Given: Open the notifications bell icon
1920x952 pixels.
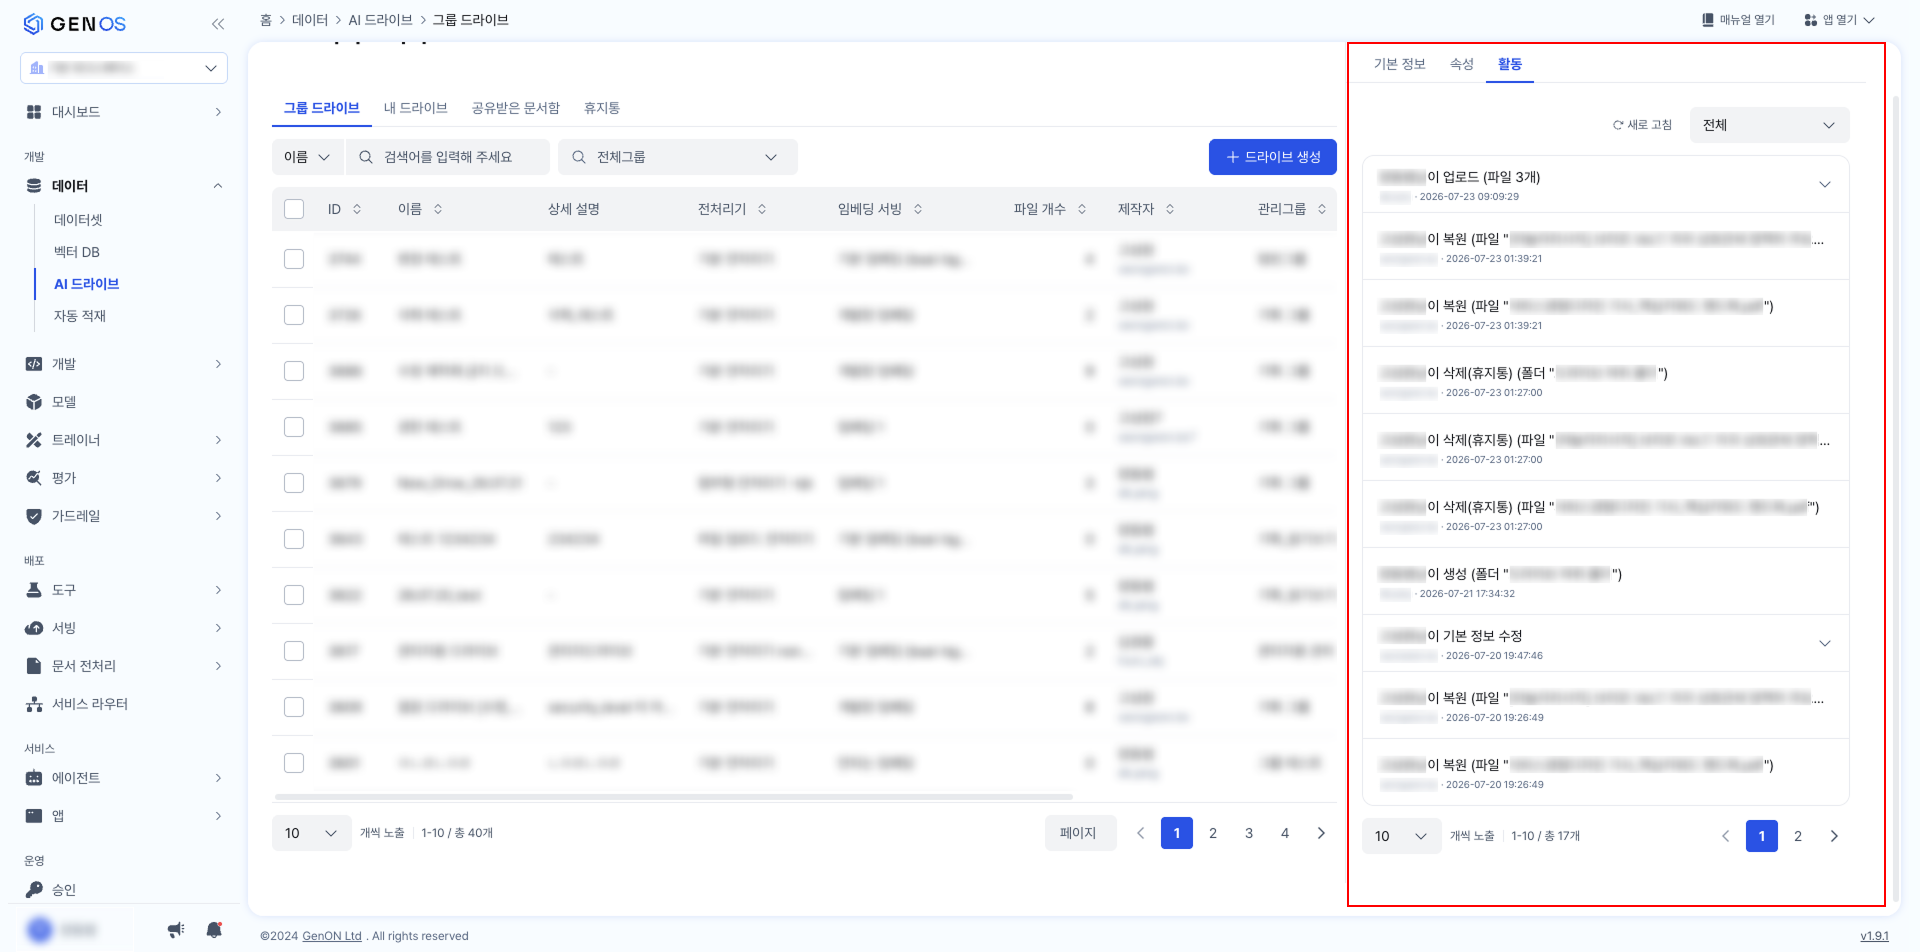Looking at the screenshot, I should click(x=214, y=930).
